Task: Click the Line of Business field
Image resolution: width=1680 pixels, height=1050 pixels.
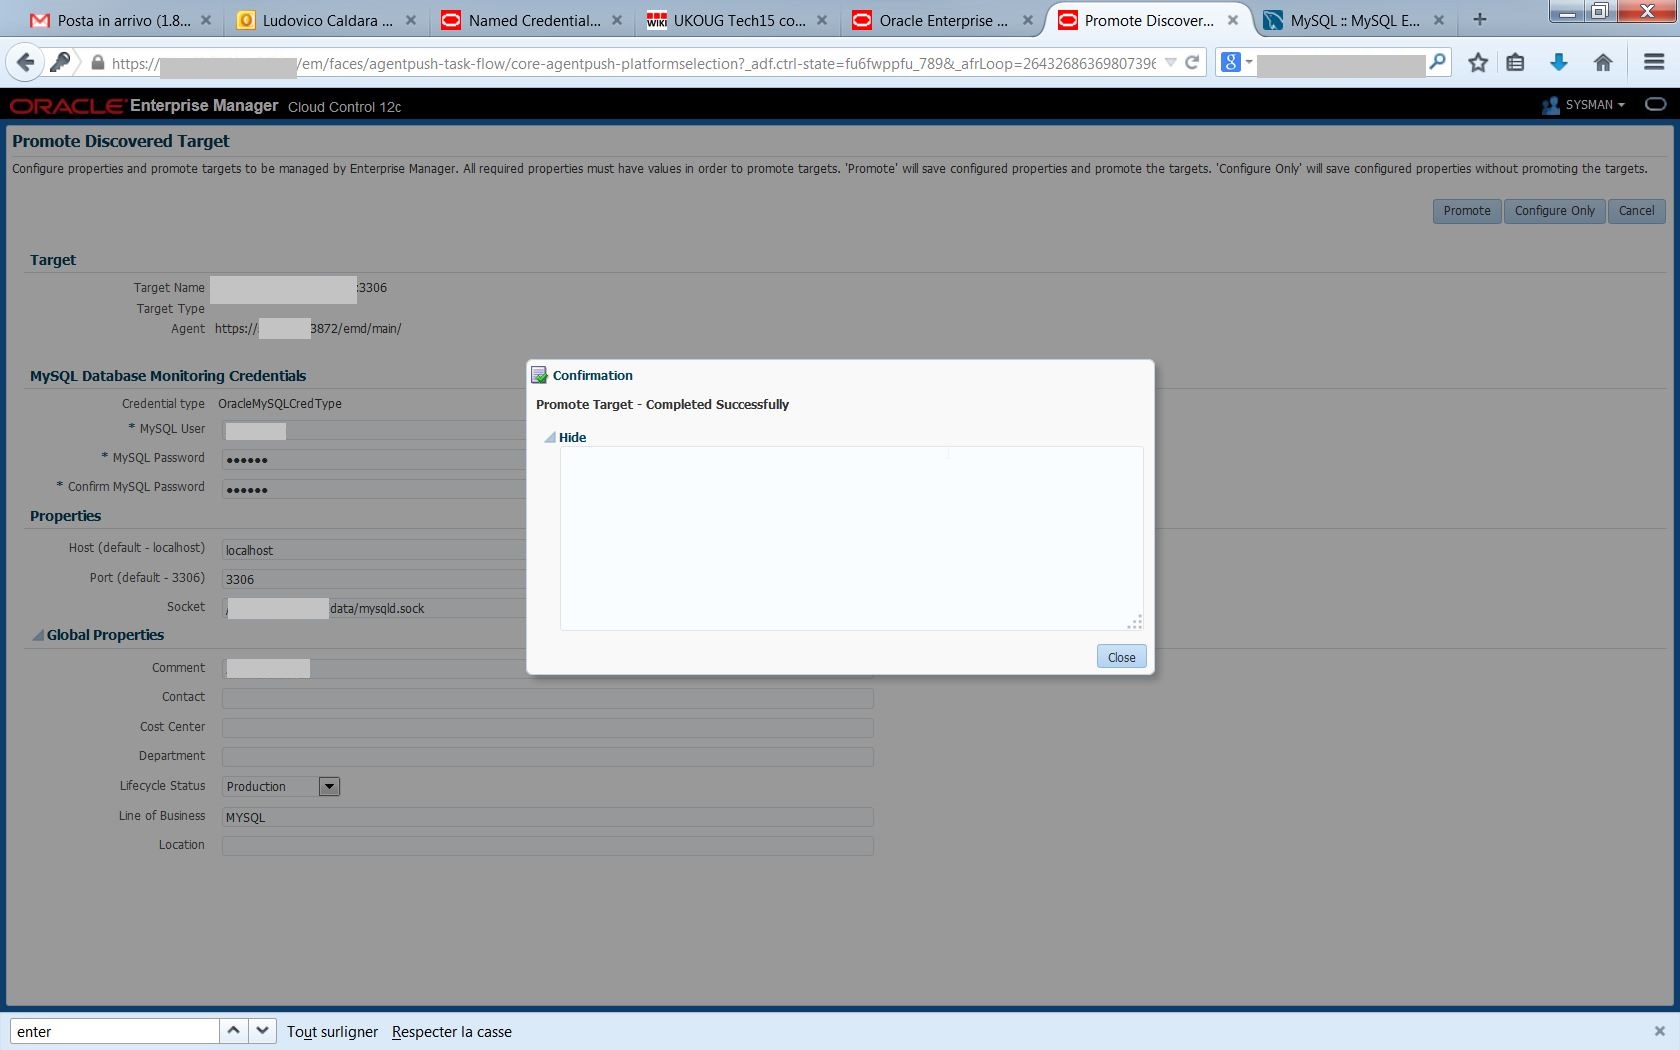Action: [548, 817]
